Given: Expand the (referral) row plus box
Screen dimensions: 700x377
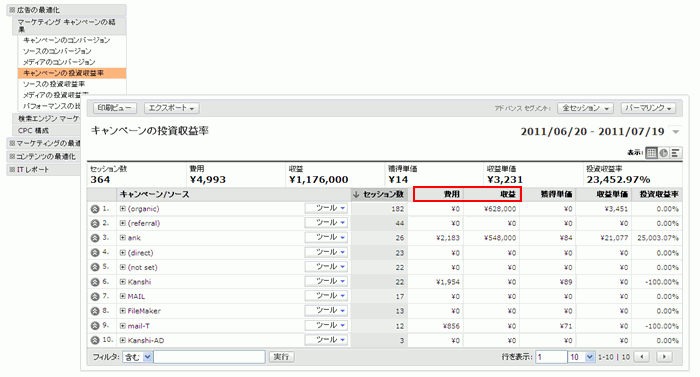Looking at the screenshot, I should [x=123, y=223].
